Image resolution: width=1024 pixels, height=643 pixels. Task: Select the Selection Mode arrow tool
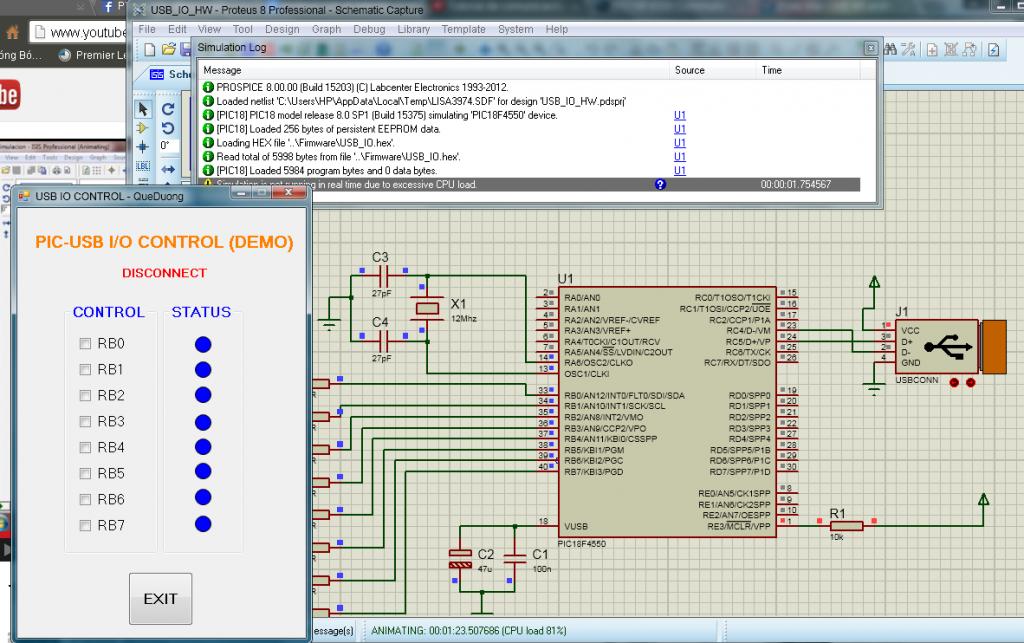(143, 109)
